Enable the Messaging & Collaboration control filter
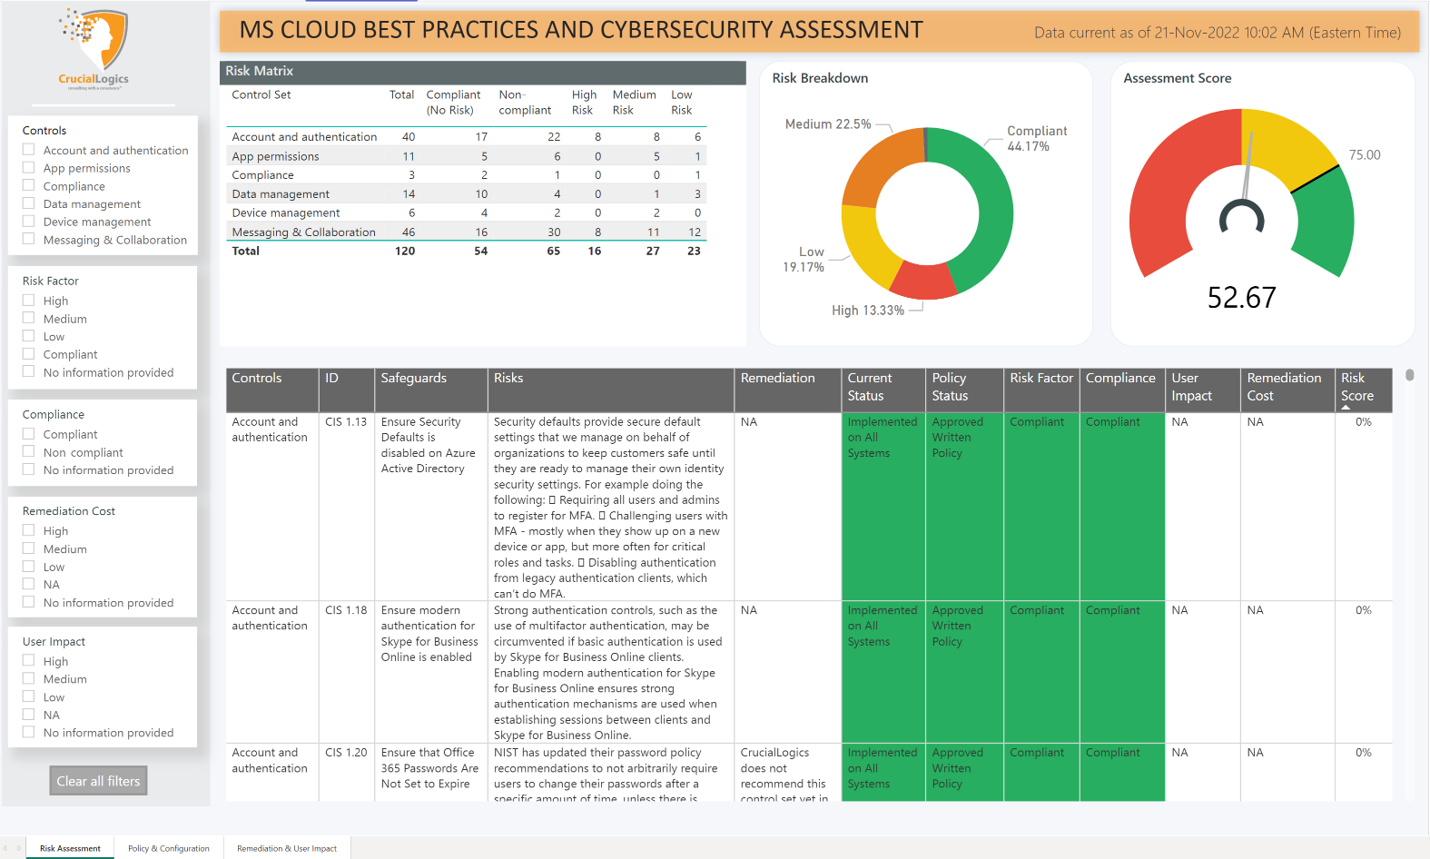The width and height of the screenshot is (1430, 859). click(31, 240)
